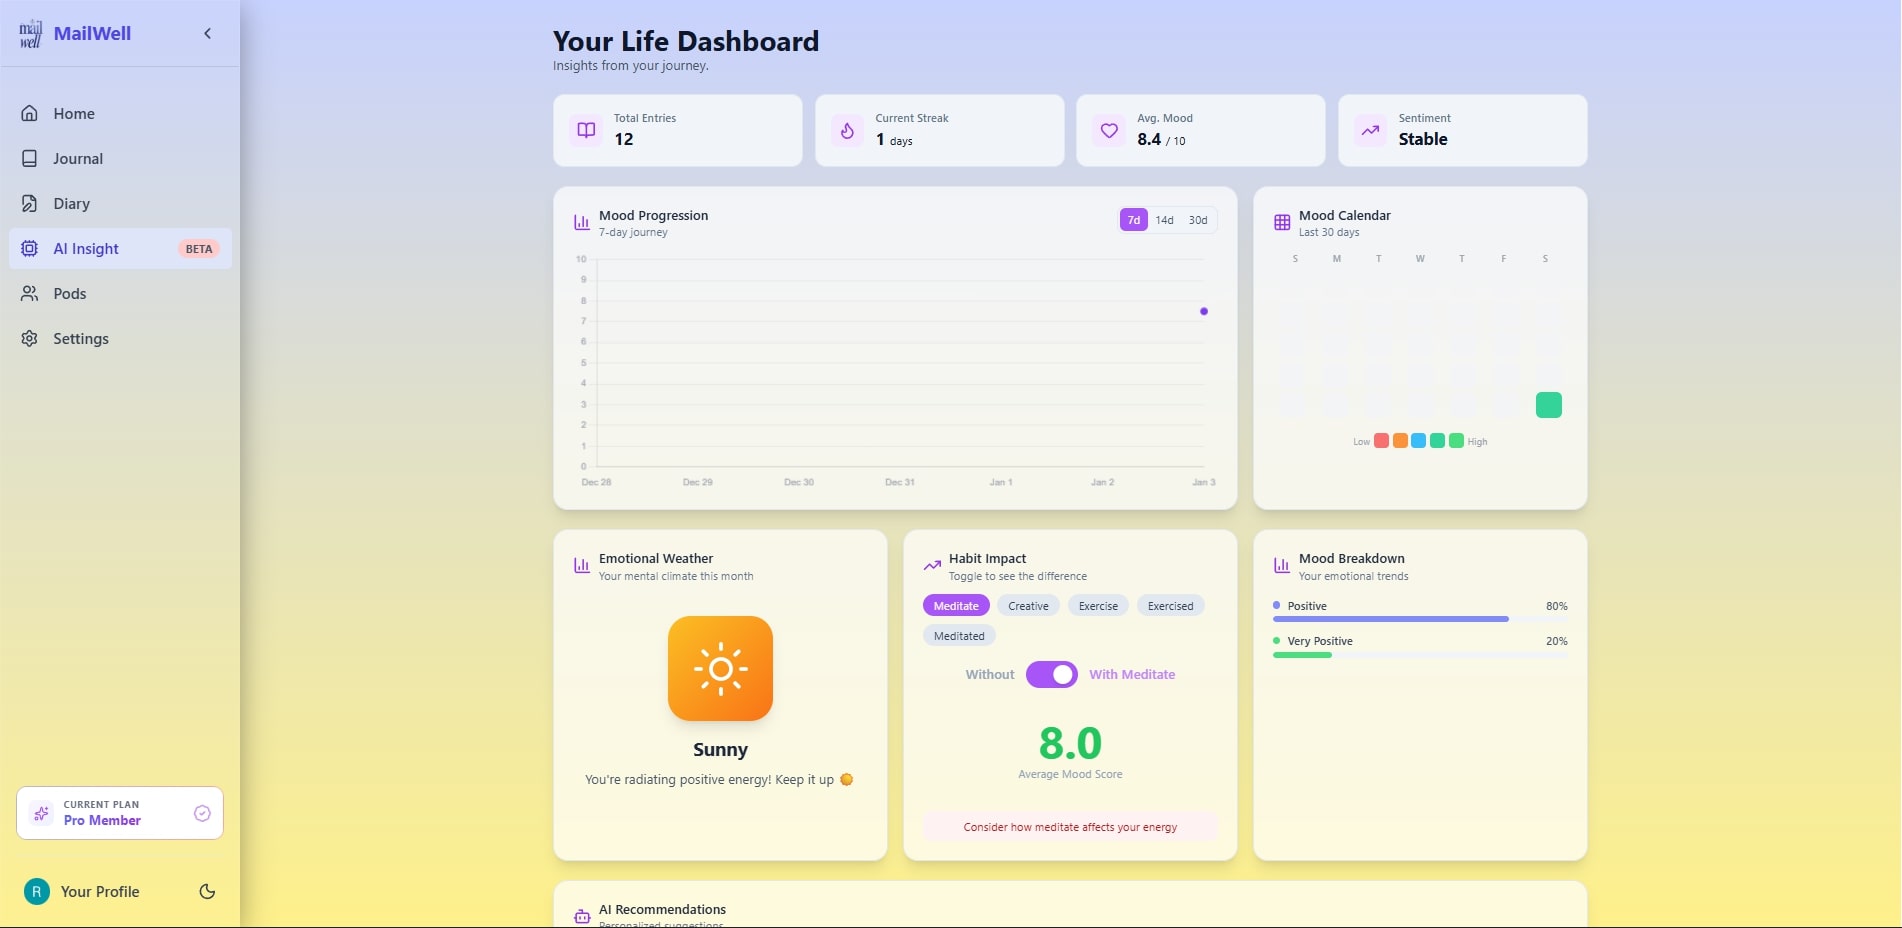This screenshot has height=928, width=1902.
Task: Open Diary from the sidebar
Action: (x=71, y=204)
